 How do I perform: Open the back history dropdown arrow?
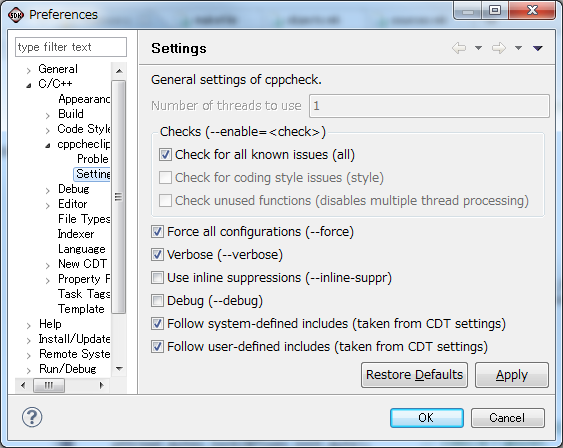(x=478, y=48)
